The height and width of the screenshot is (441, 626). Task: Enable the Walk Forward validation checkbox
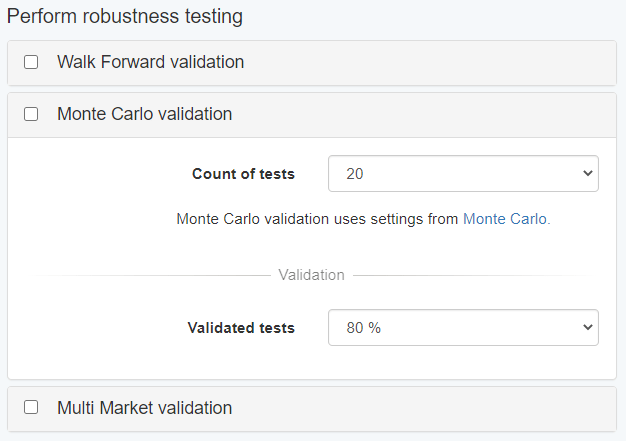tap(31, 62)
